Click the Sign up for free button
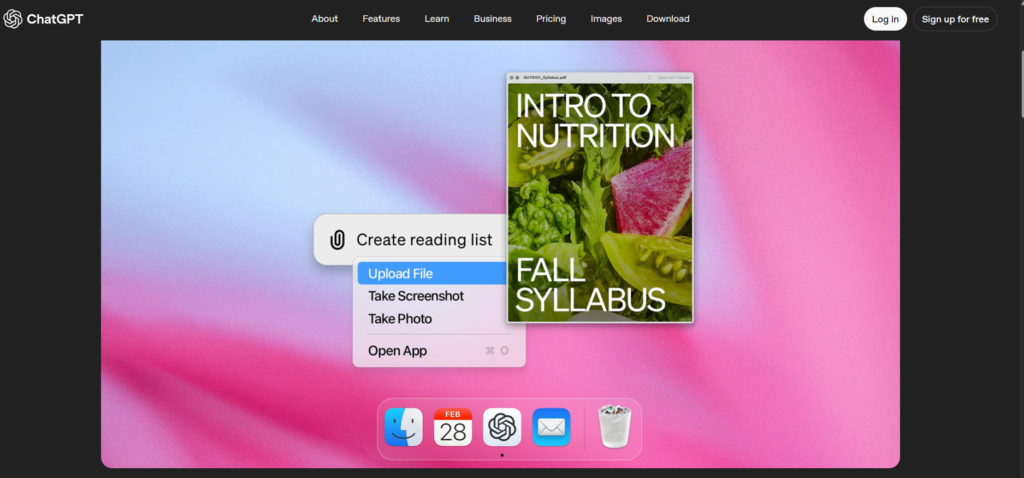1024x478 pixels. [x=955, y=19]
